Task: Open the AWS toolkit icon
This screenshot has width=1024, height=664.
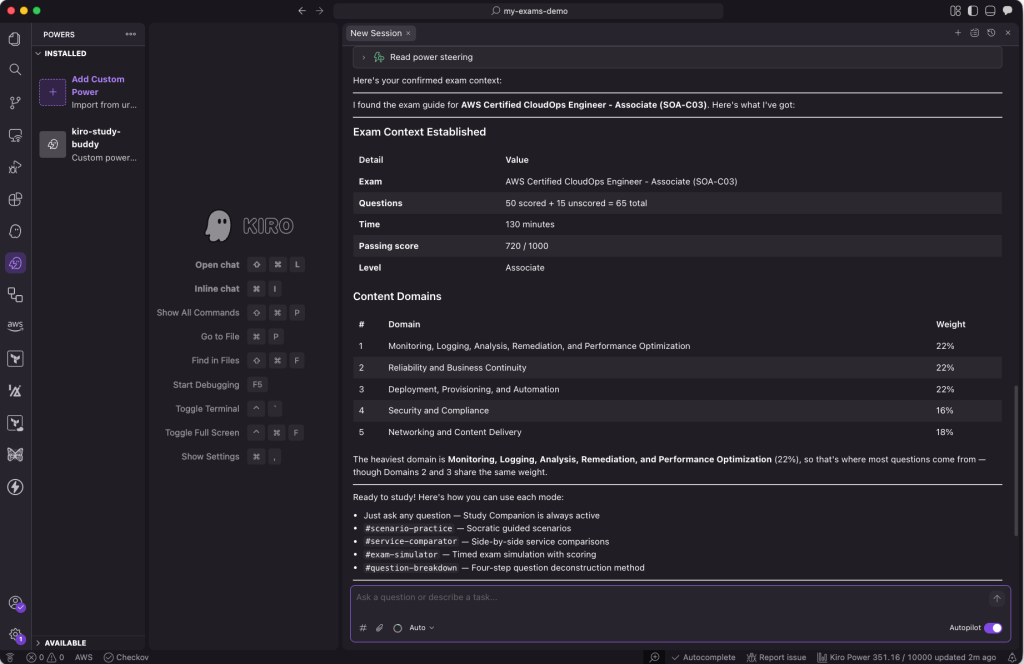Action: pos(15,326)
